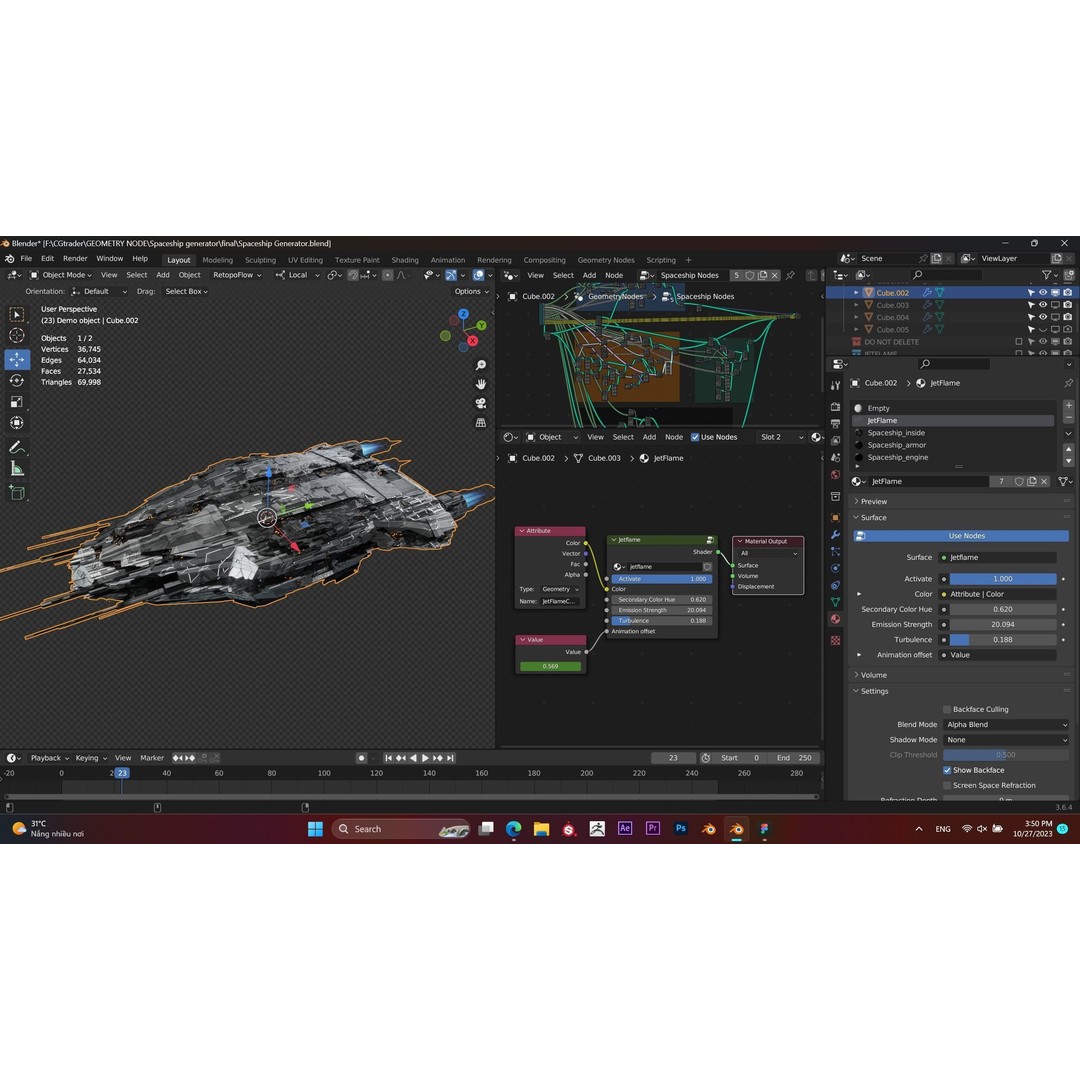Toggle auto keying record button in timeline
Viewport: 1080px width, 1080px height.
(x=361, y=758)
